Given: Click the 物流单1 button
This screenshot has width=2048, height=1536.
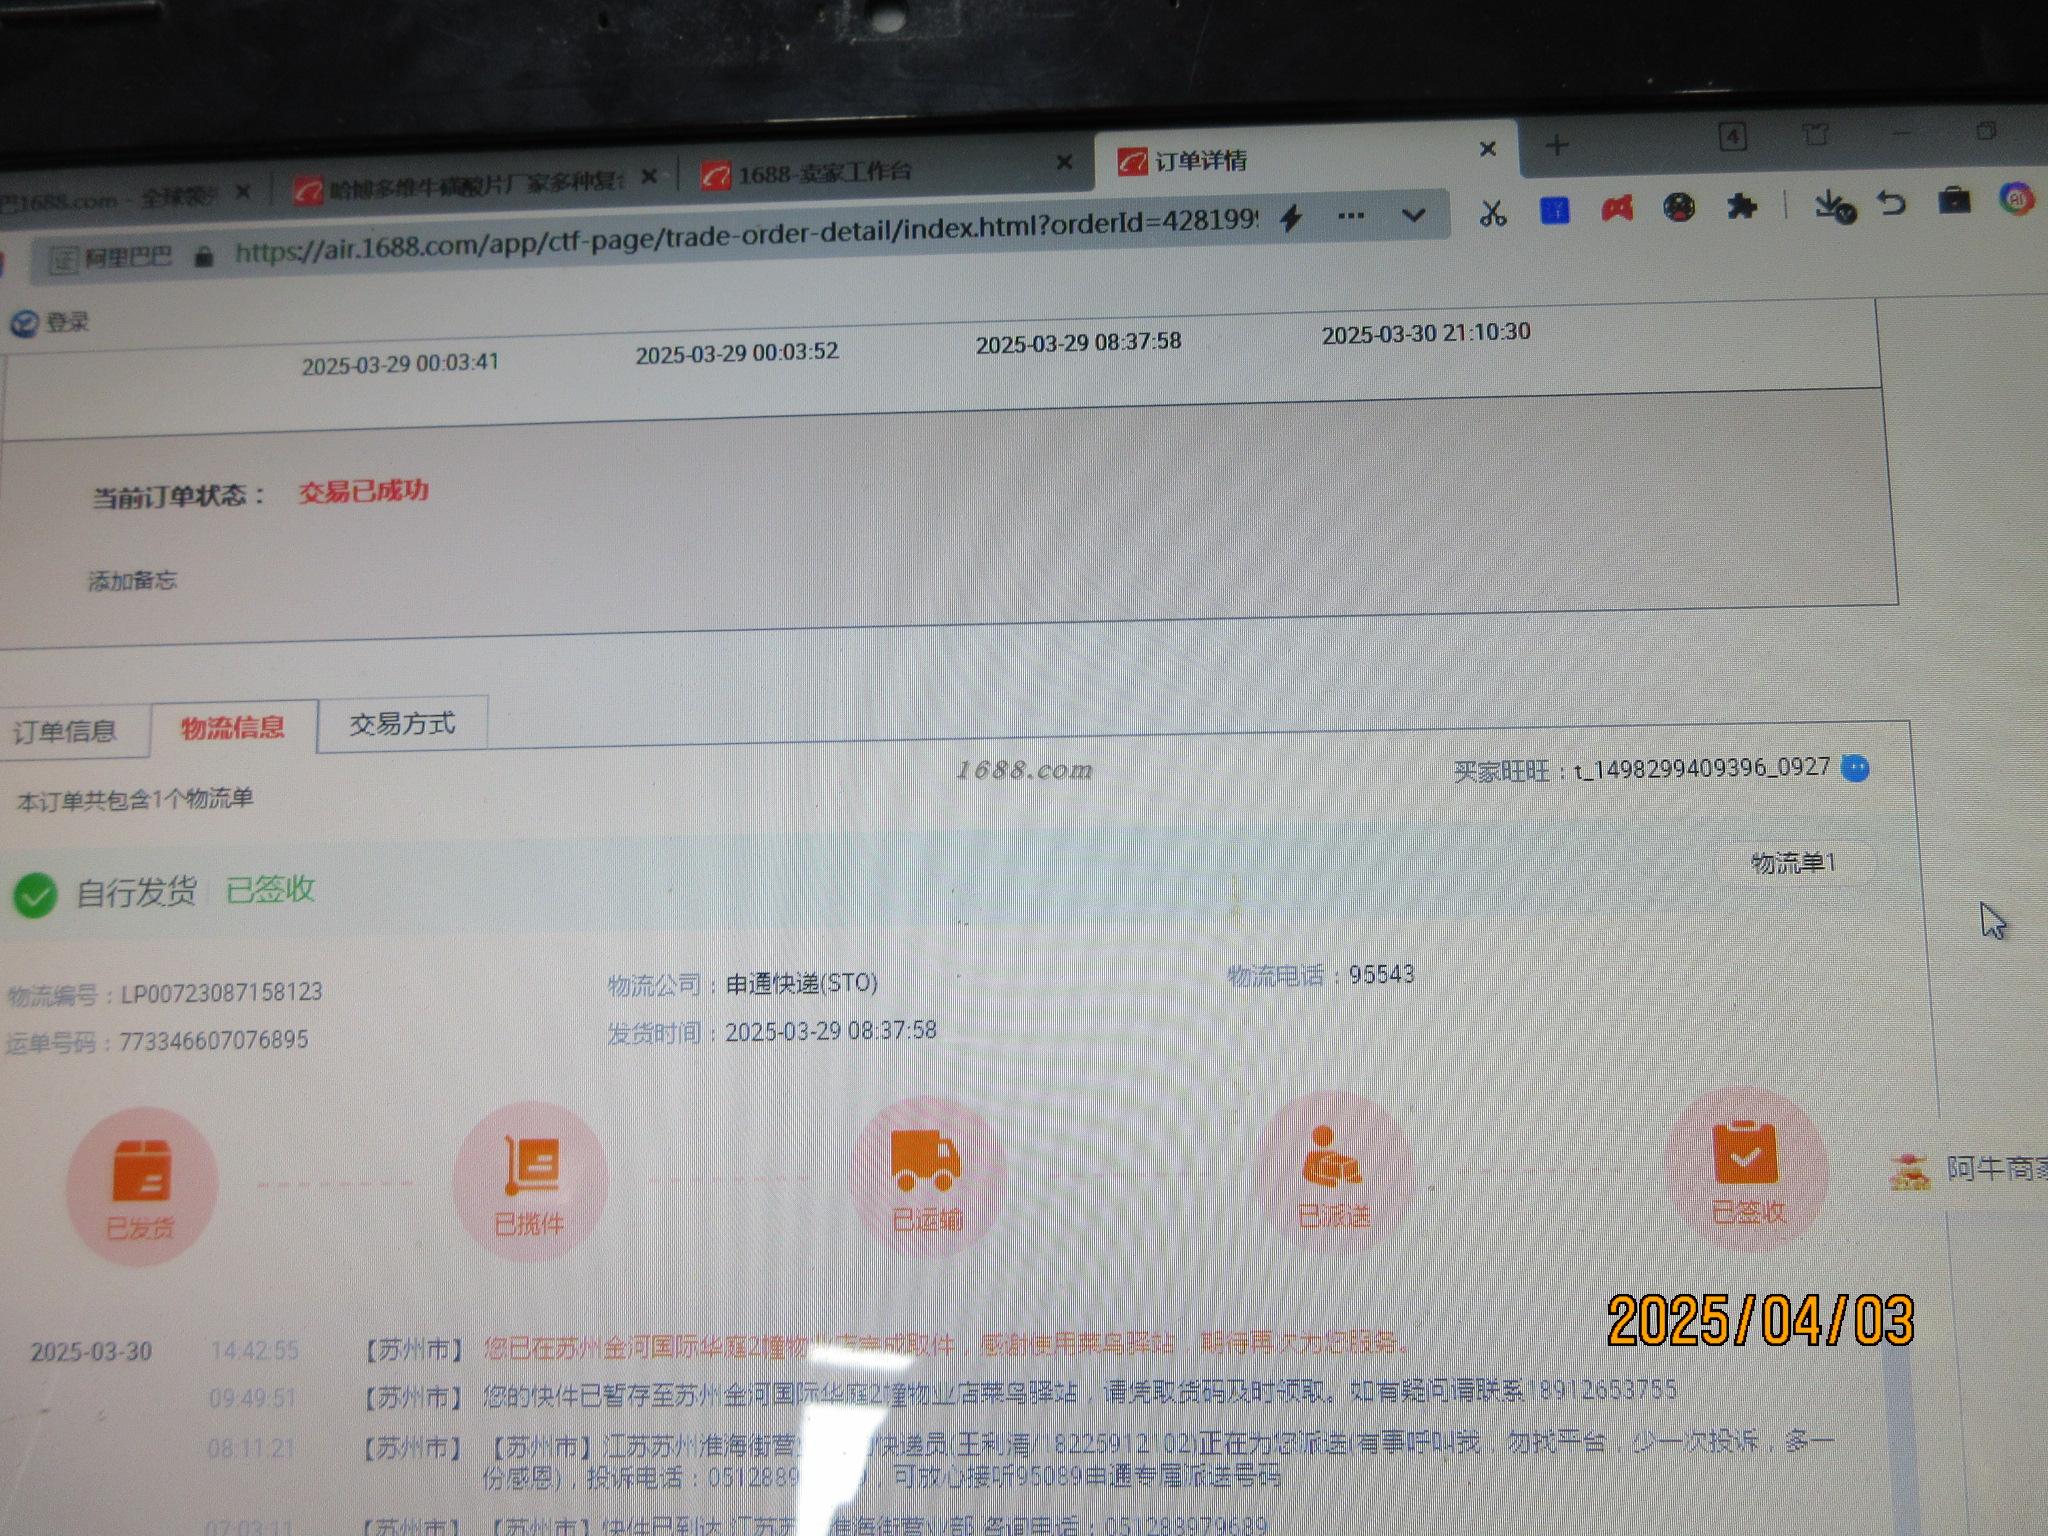Looking at the screenshot, I should [1793, 863].
